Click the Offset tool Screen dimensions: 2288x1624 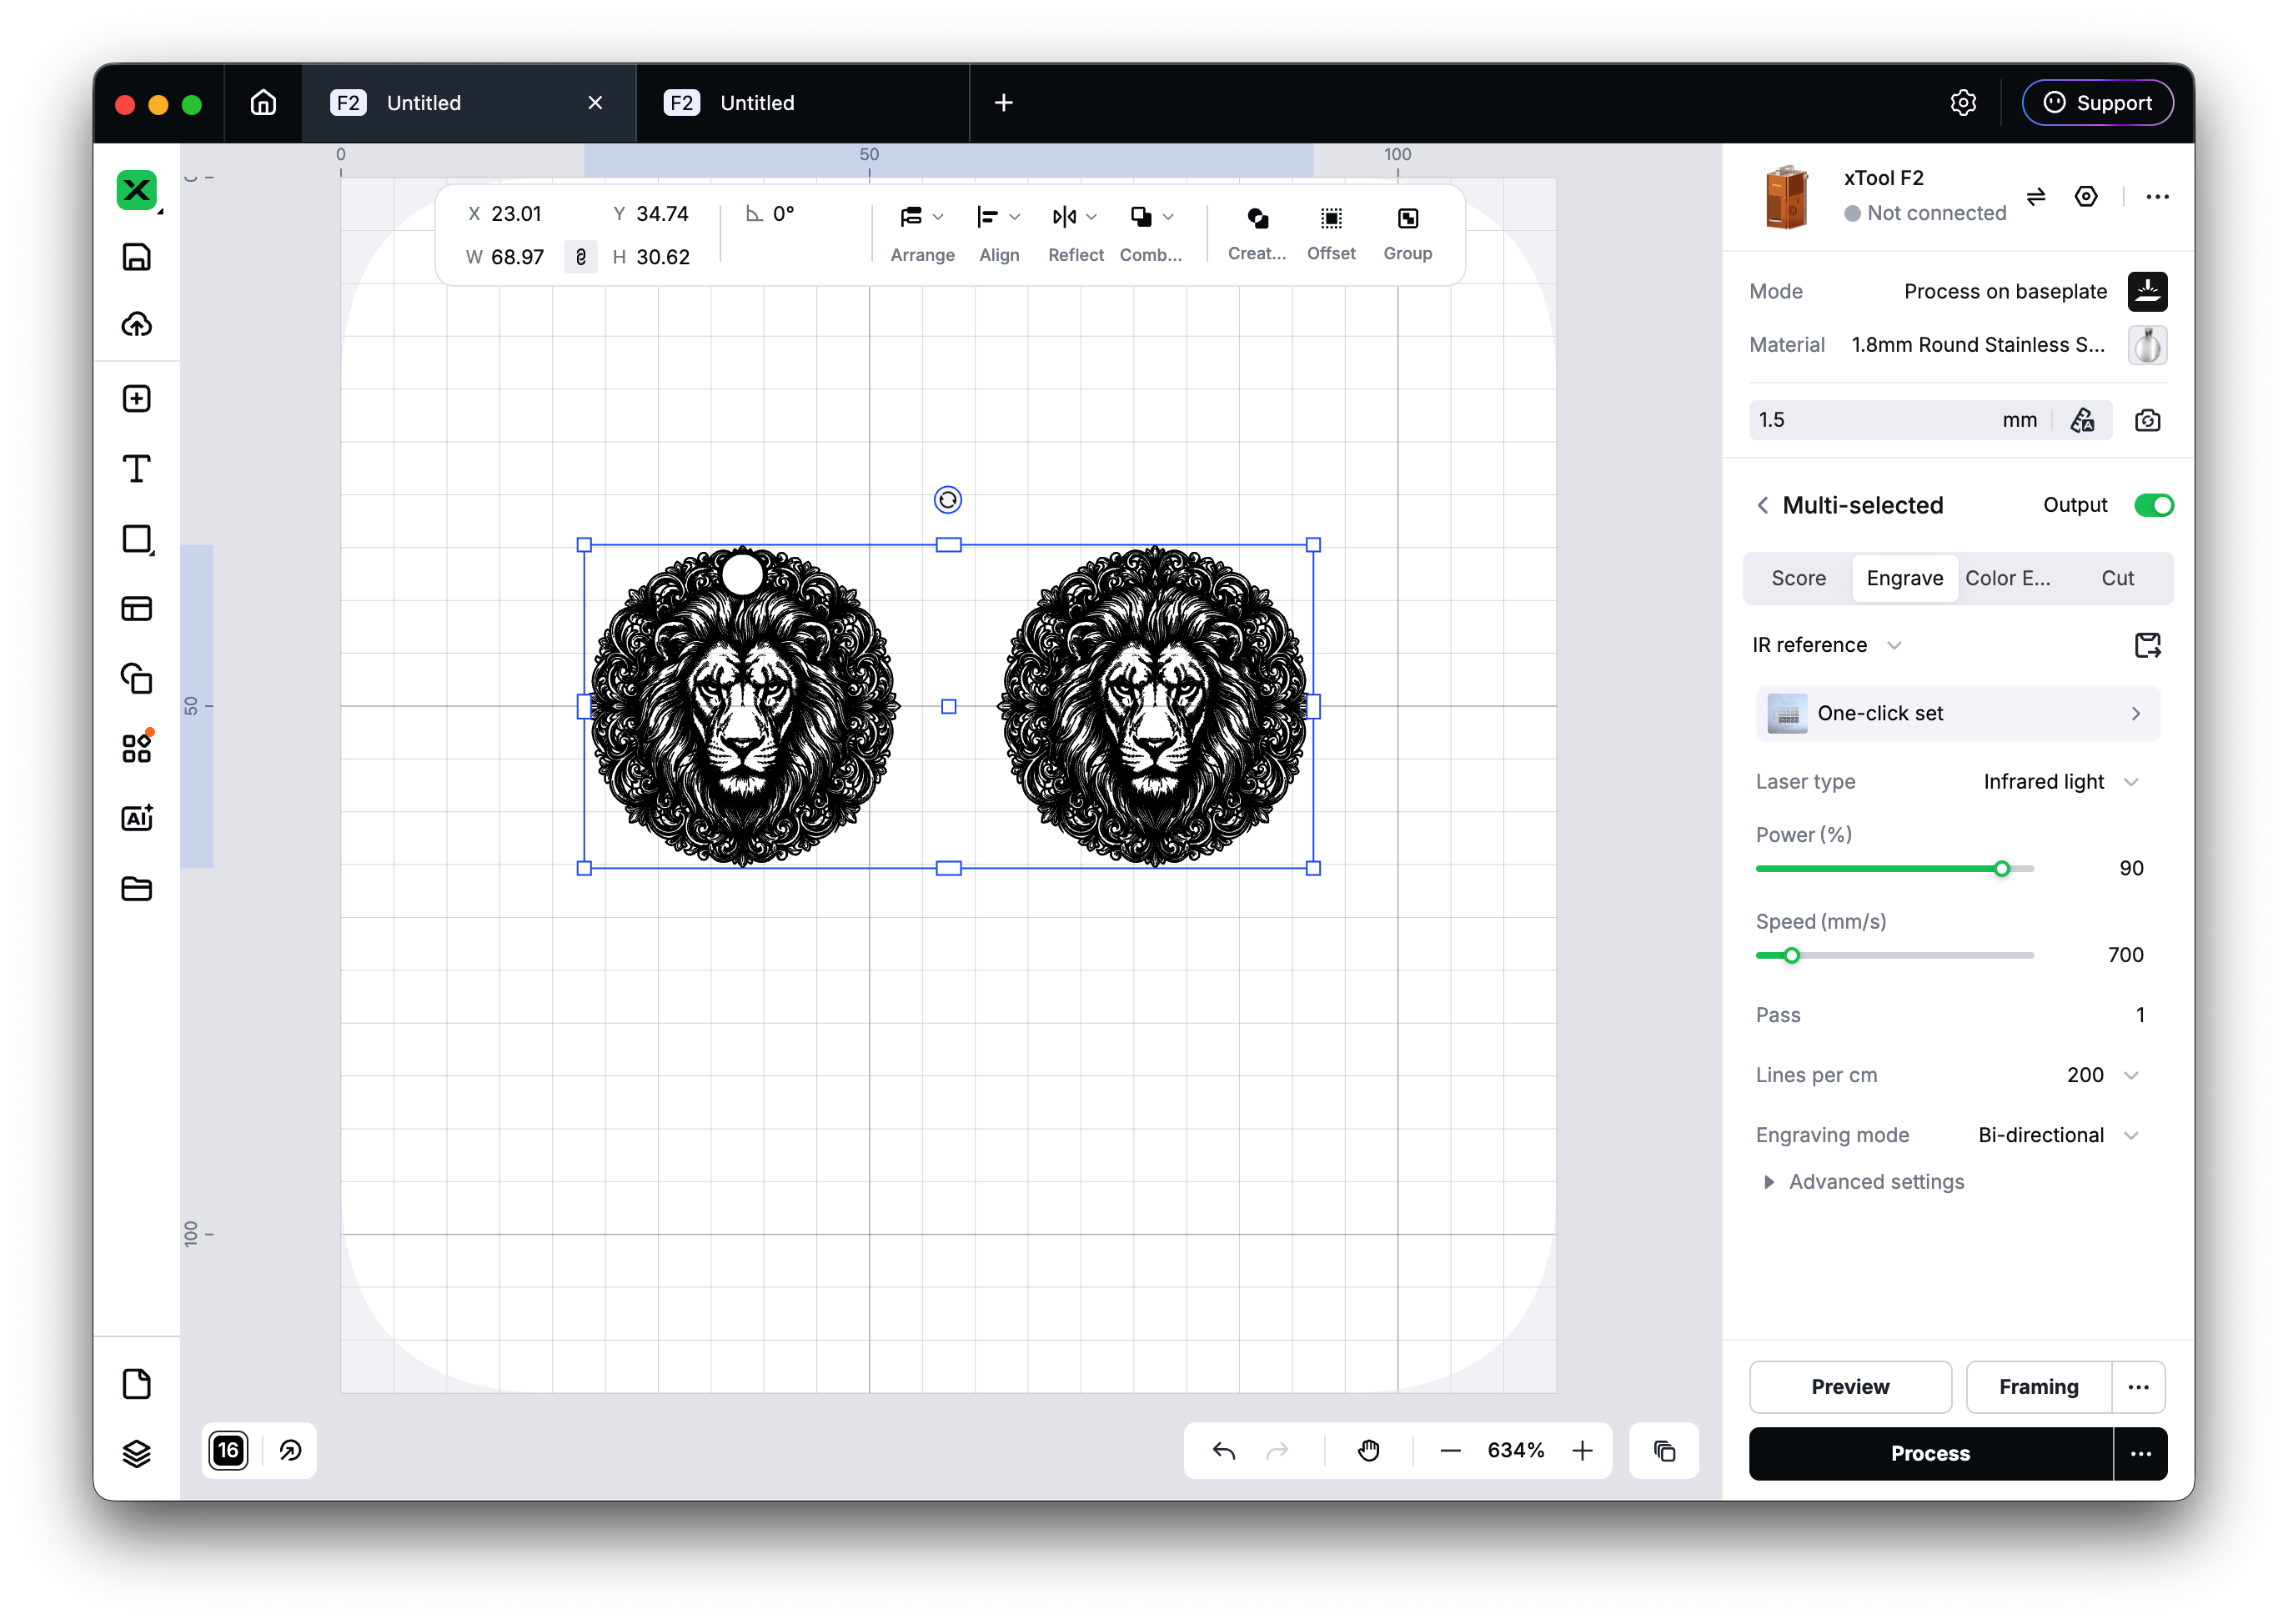[1331, 233]
